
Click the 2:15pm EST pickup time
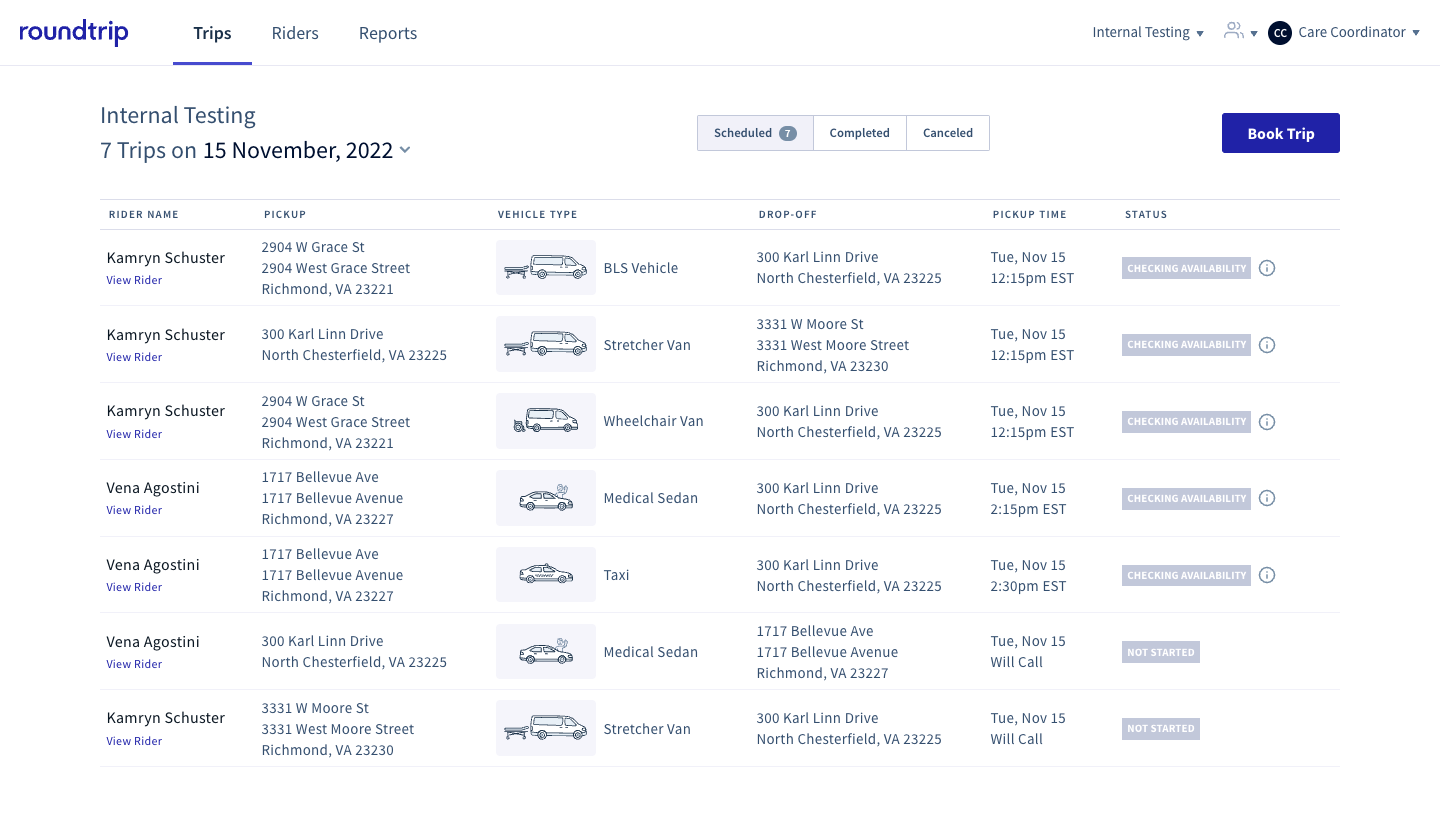pyautogui.click(x=1029, y=509)
